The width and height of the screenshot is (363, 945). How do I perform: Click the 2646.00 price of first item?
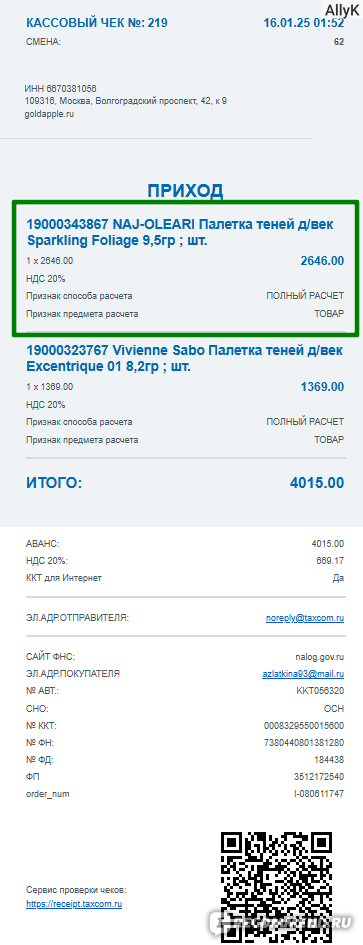point(322,260)
